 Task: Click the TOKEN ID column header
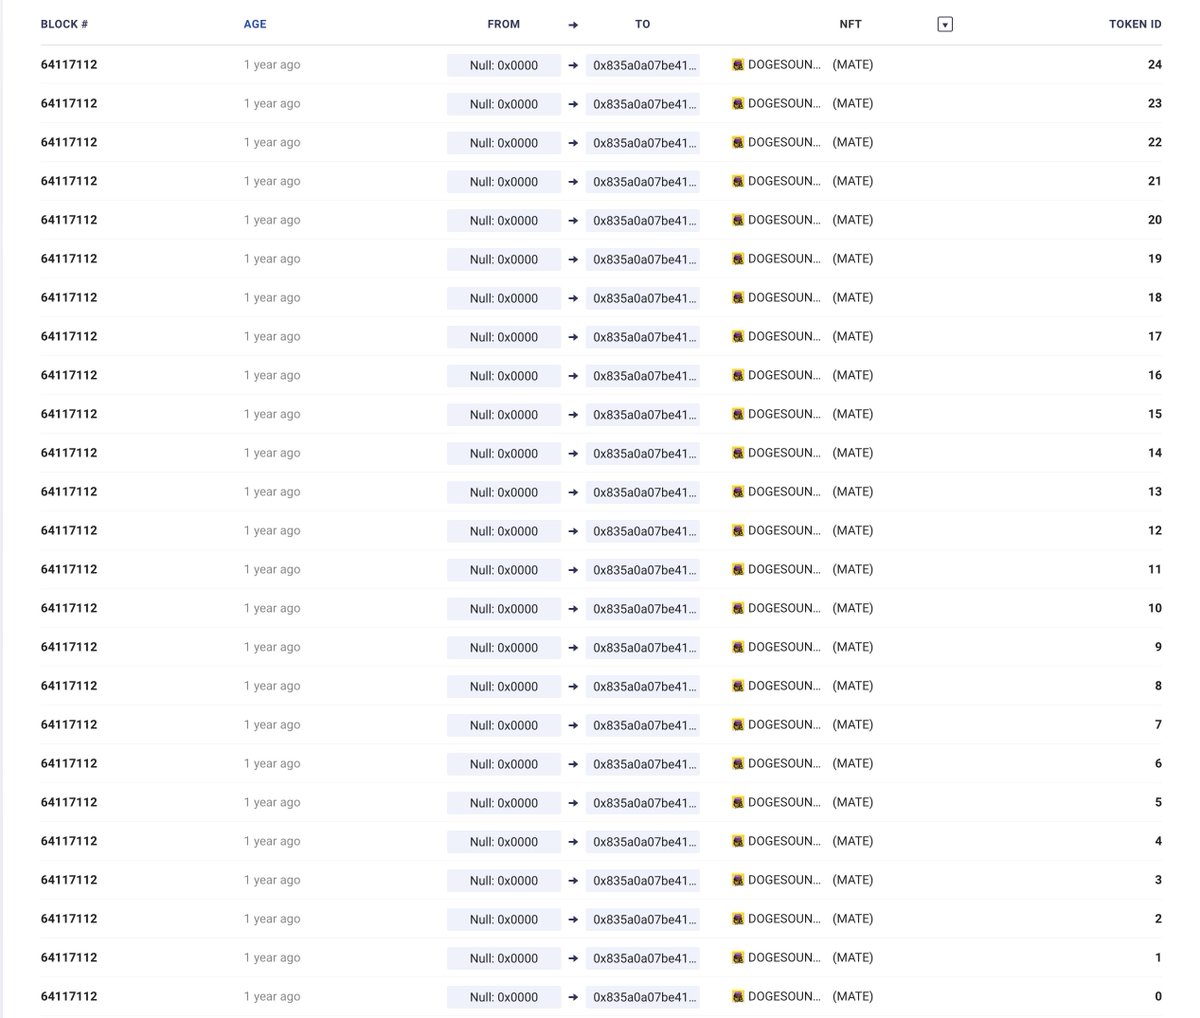click(x=1134, y=23)
